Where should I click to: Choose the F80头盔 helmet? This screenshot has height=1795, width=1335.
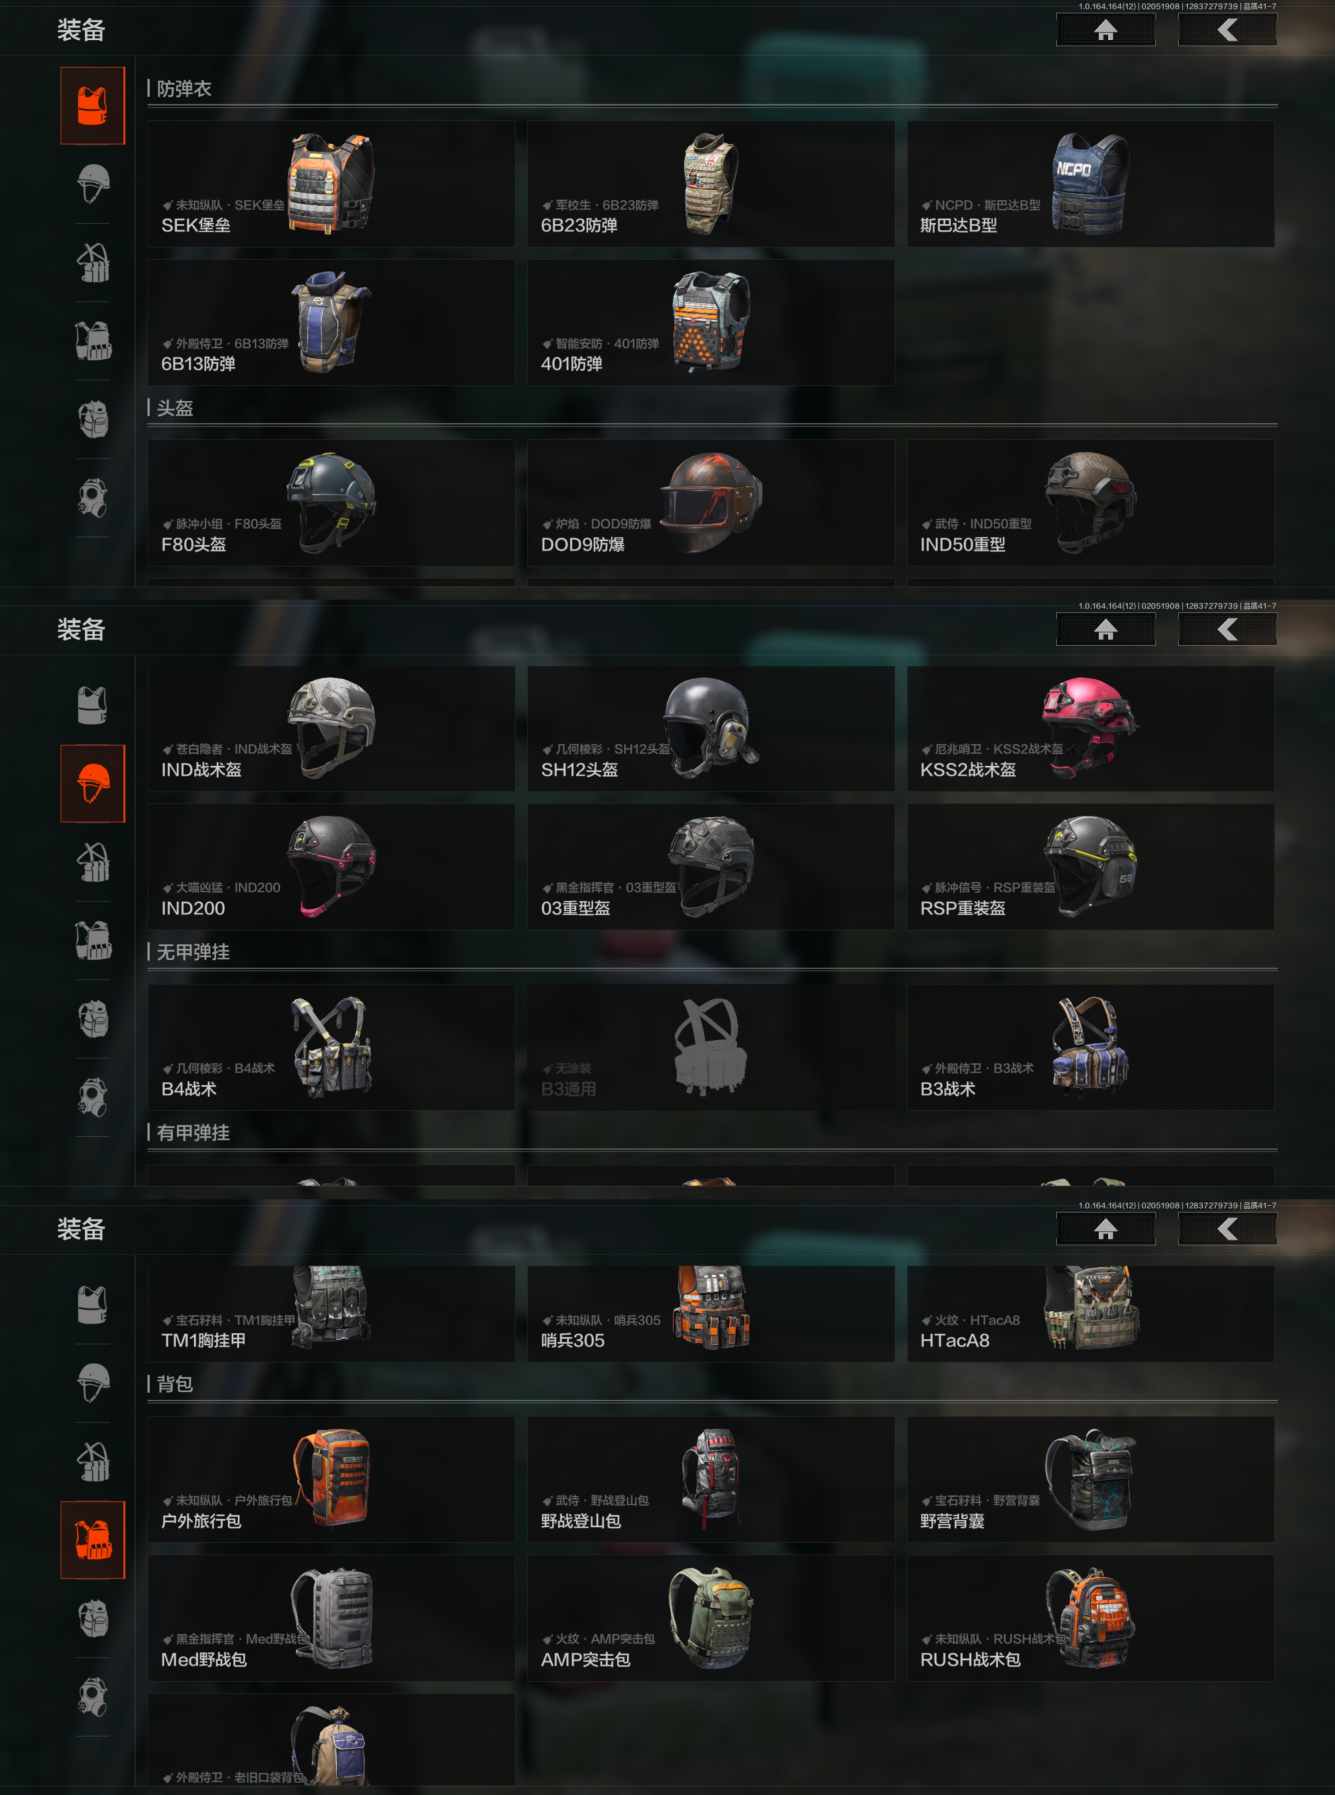pyautogui.click(x=331, y=503)
